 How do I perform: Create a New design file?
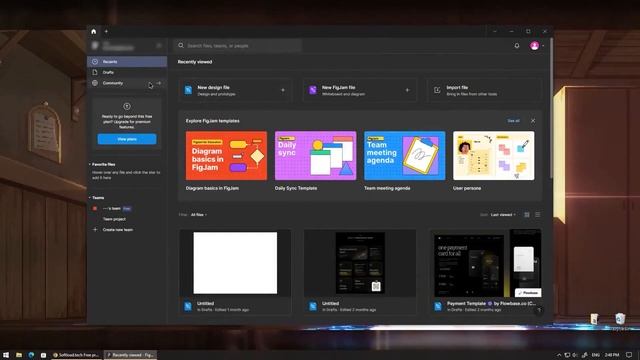point(236,90)
